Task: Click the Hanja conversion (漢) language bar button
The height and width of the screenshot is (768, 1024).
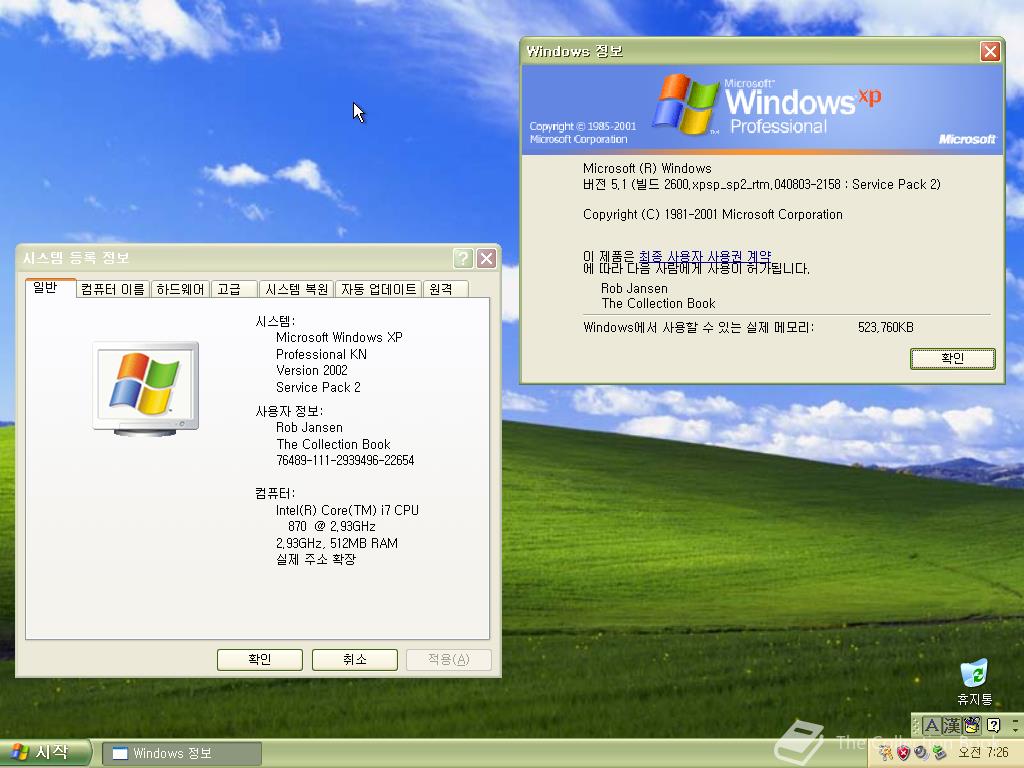Action: (952, 726)
